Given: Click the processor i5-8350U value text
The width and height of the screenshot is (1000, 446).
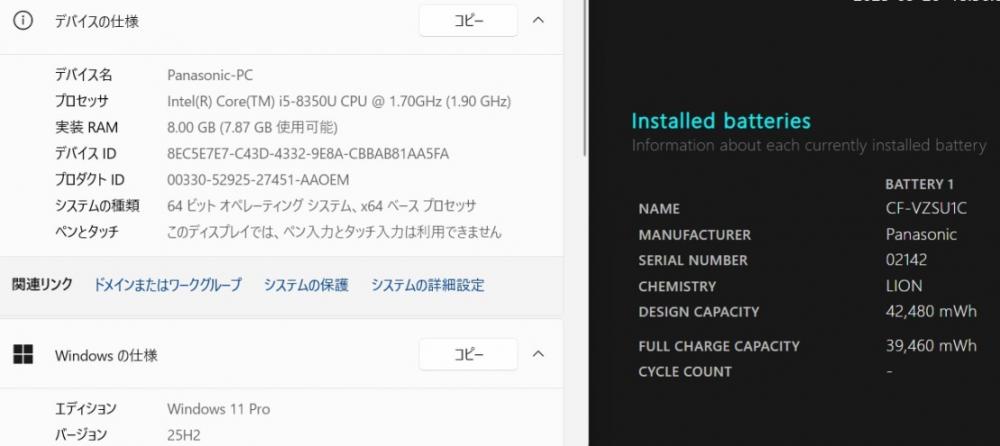Looking at the screenshot, I should tap(339, 101).
